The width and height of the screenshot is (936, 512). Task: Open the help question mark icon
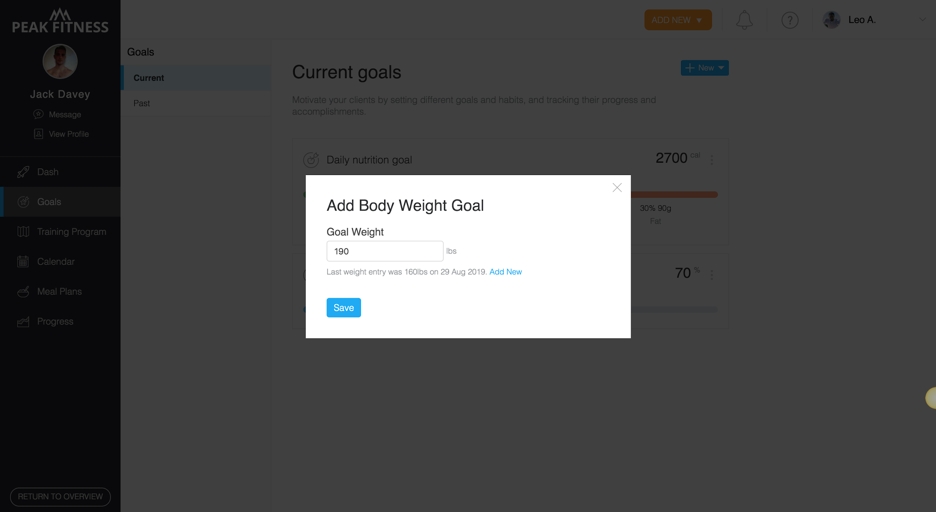pos(790,20)
